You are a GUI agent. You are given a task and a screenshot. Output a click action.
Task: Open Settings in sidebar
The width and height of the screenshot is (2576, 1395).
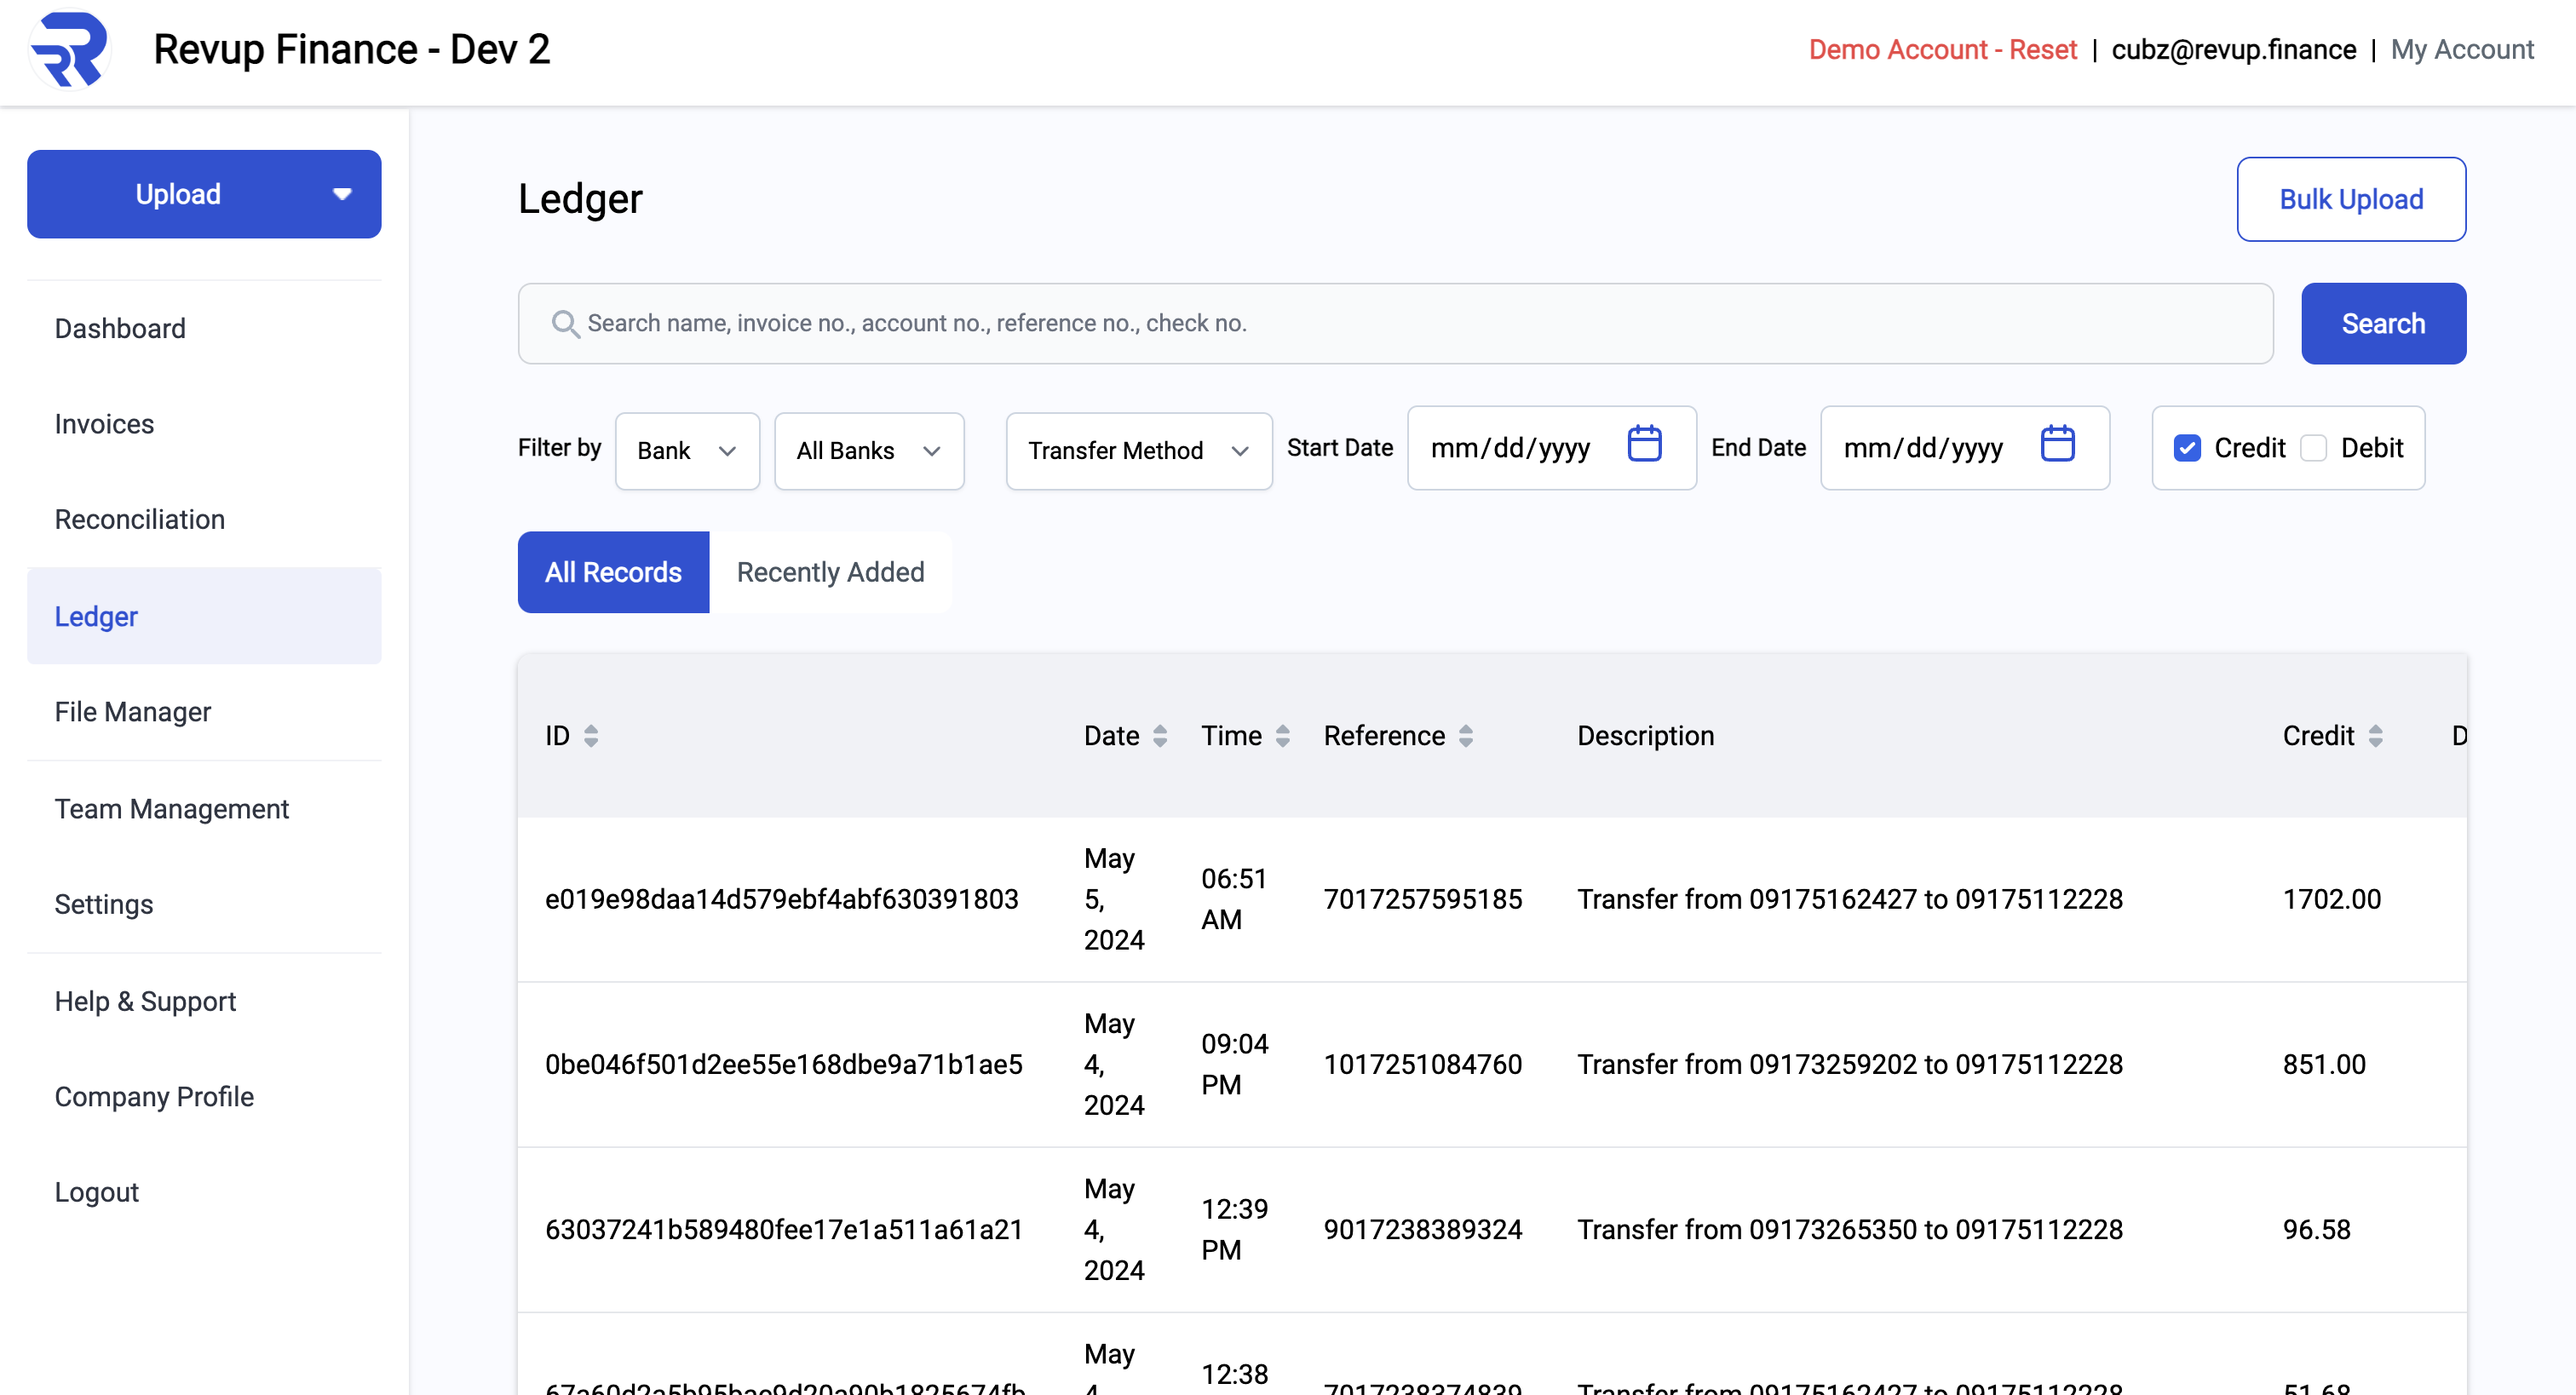point(204,904)
